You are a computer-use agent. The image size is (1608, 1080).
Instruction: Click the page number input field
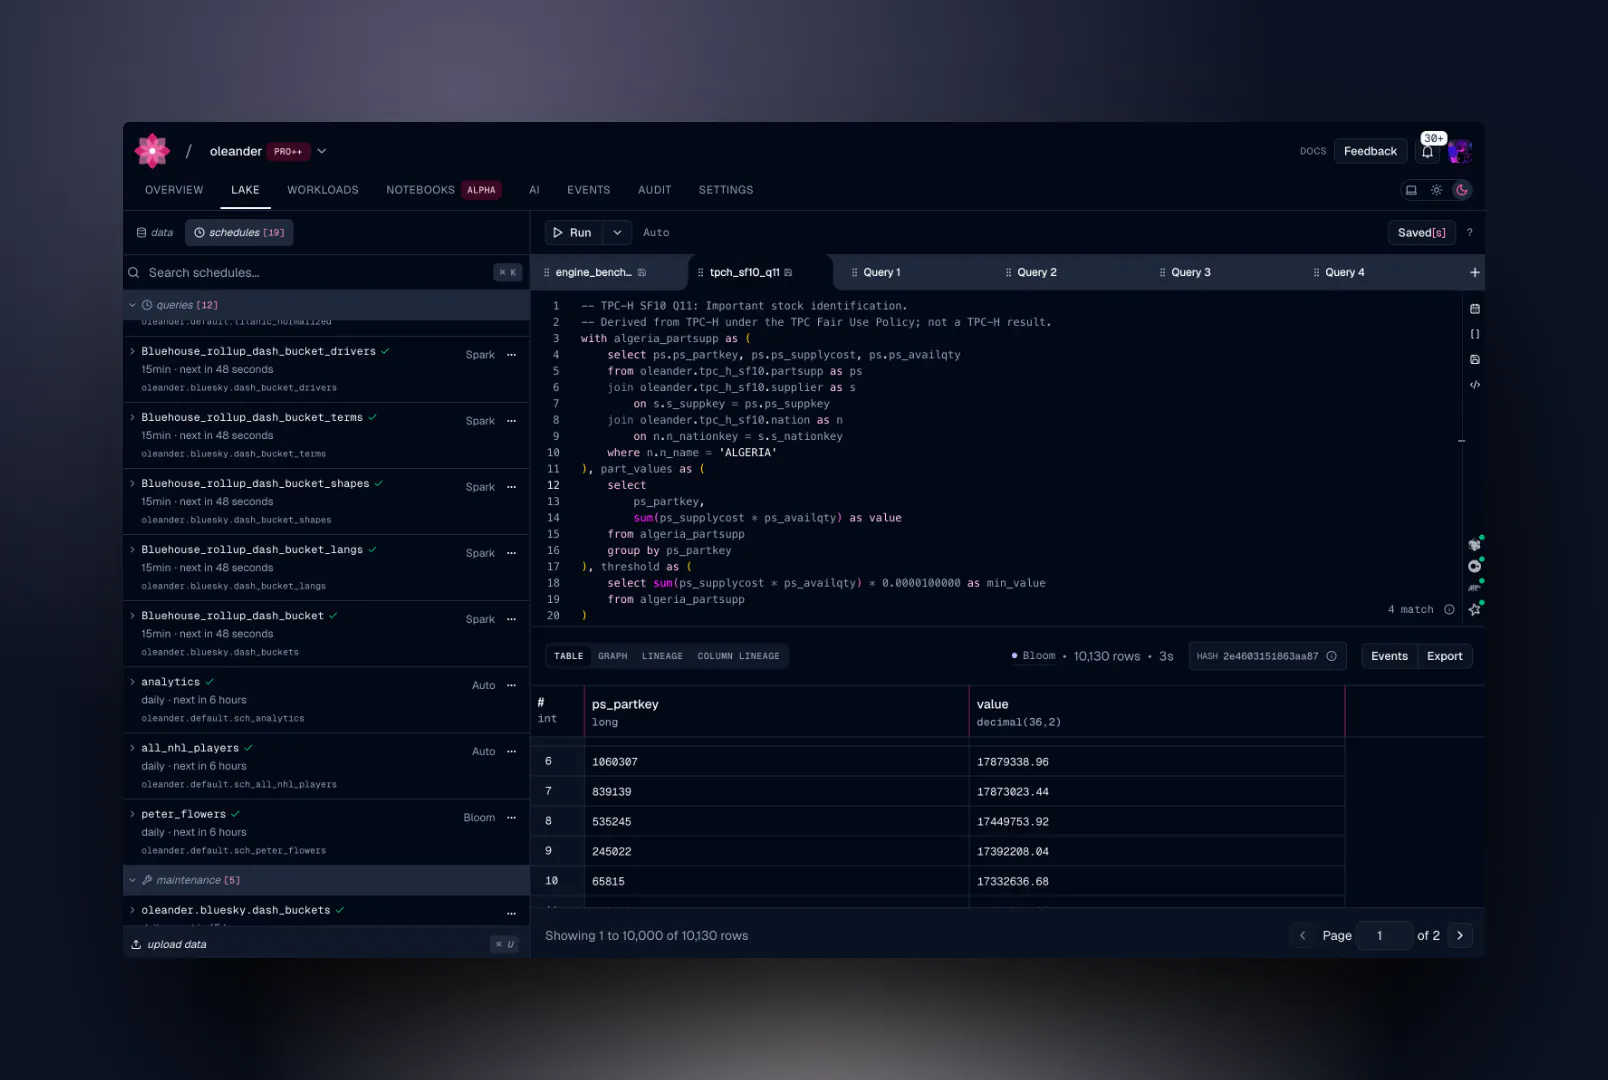tap(1384, 936)
